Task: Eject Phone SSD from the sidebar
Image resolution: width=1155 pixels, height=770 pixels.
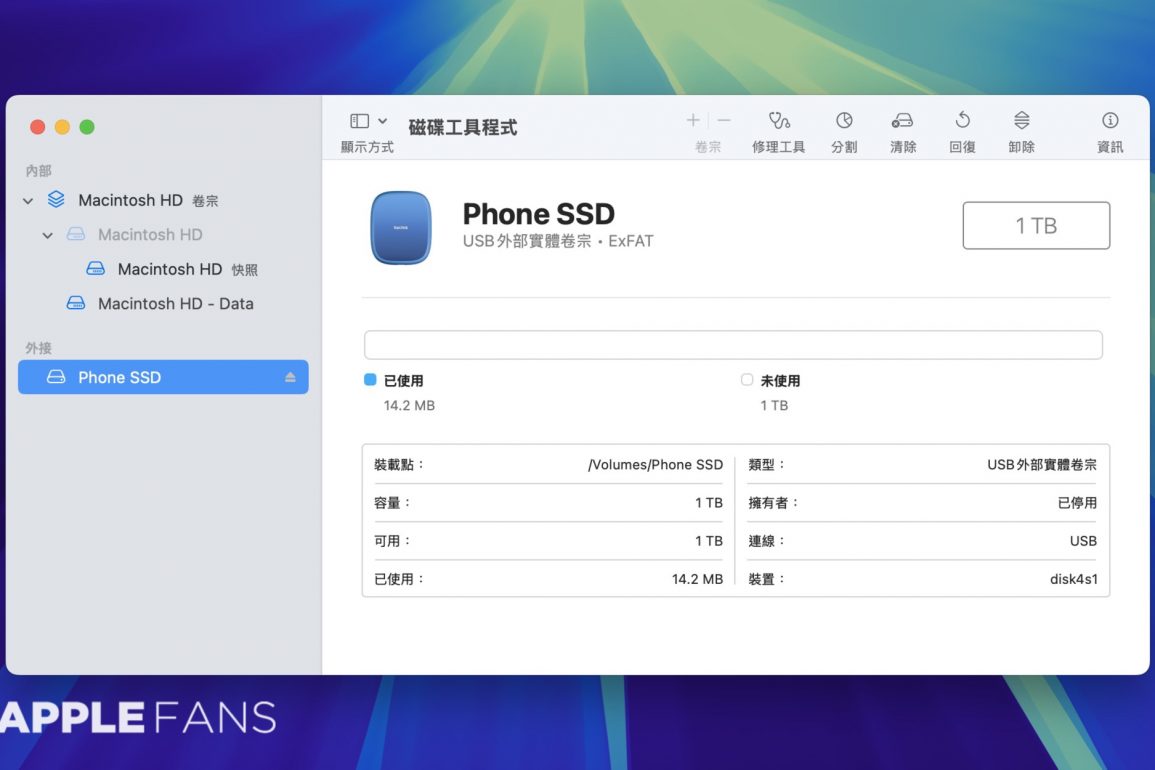Action: click(290, 377)
